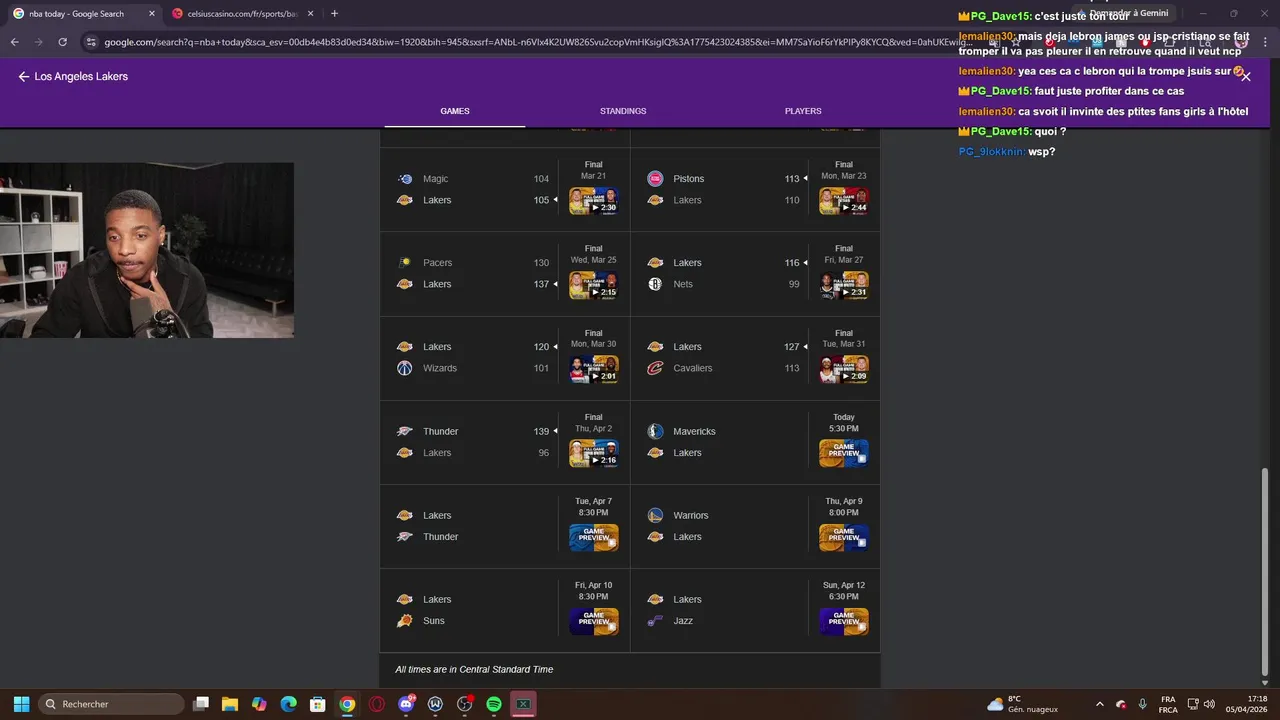This screenshot has height=720, width=1280.
Task: Click the Rechercher taskbar search box
Action: [x=111, y=704]
